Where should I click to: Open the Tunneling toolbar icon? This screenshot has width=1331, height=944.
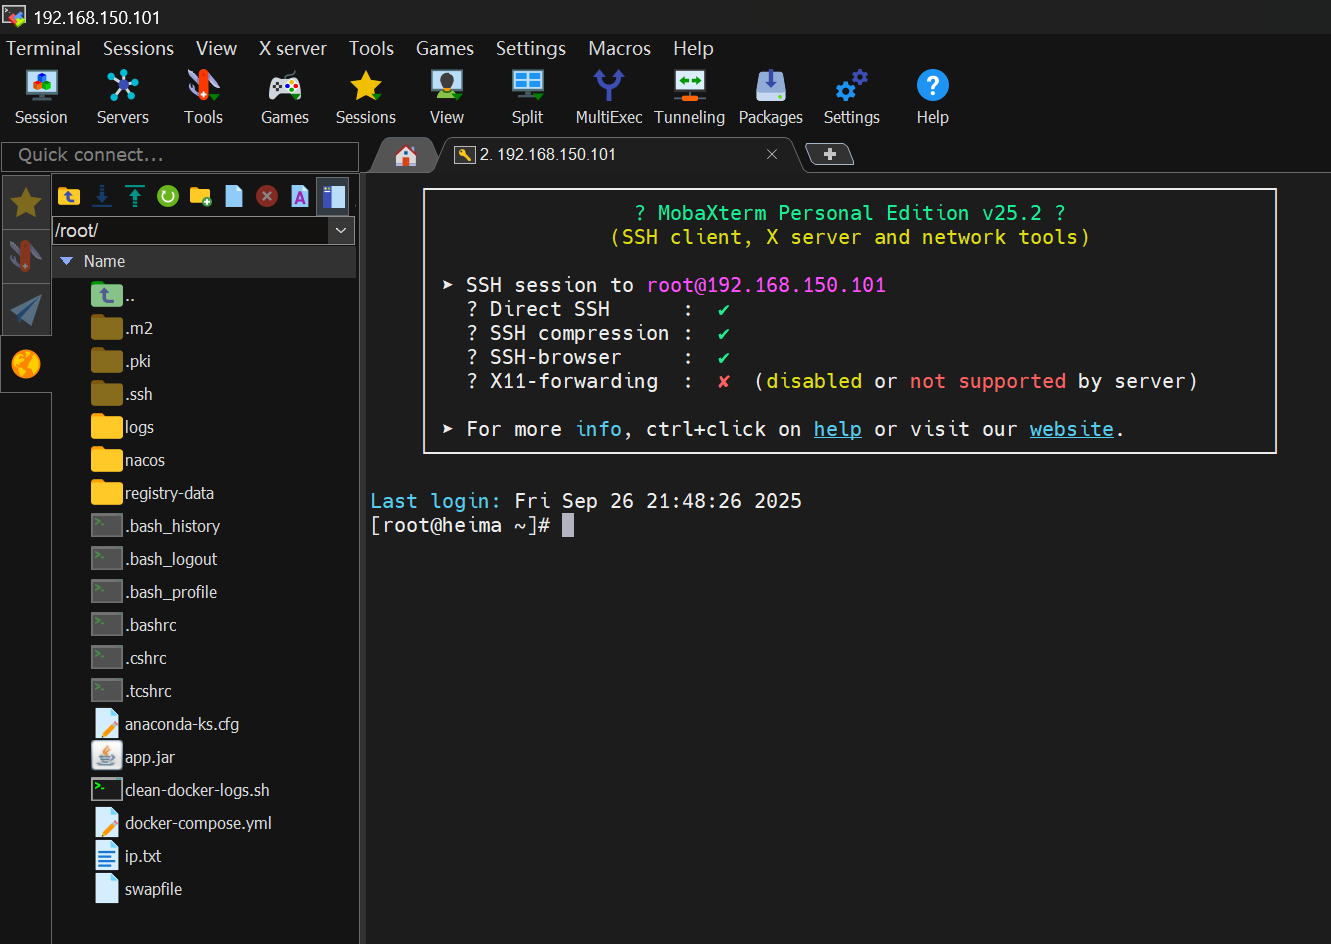click(690, 97)
